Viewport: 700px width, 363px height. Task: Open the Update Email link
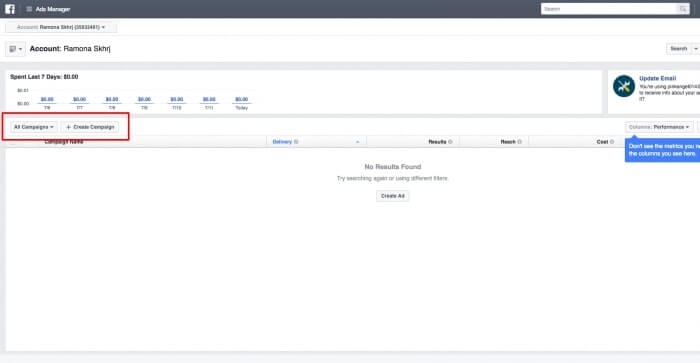[658, 78]
